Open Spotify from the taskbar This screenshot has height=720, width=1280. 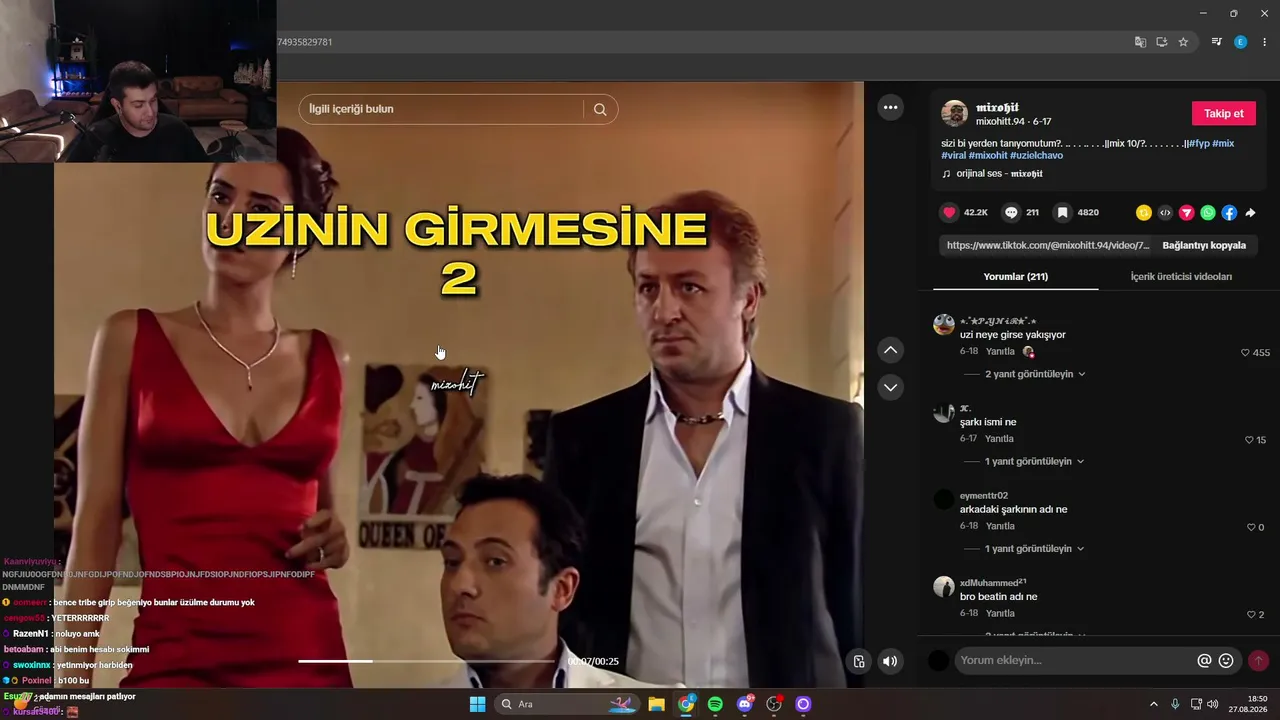715,704
